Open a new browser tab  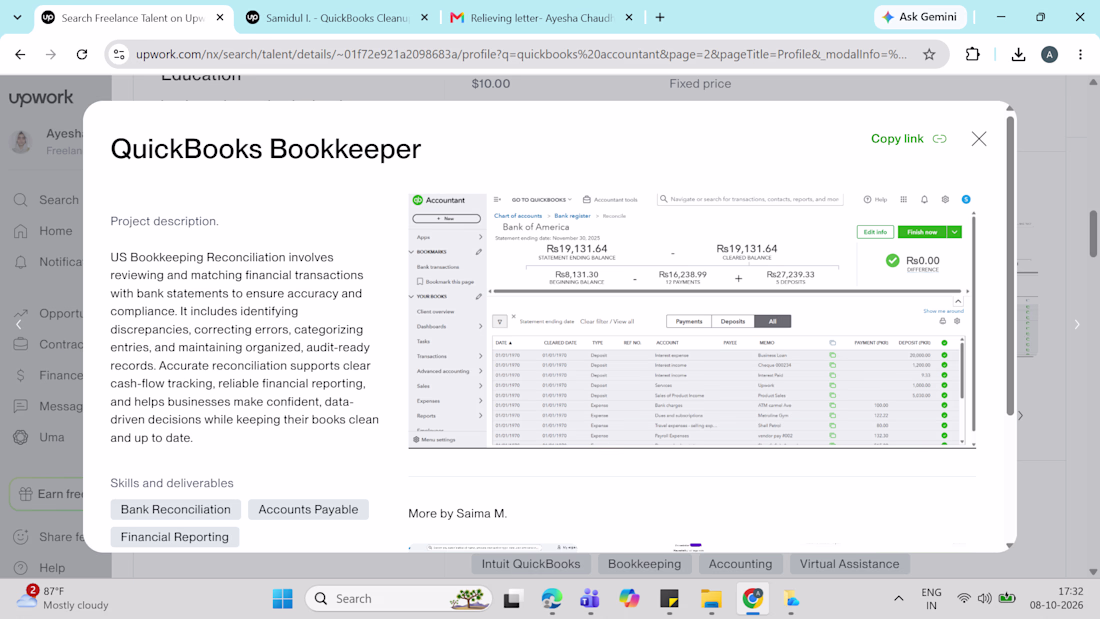659,18
